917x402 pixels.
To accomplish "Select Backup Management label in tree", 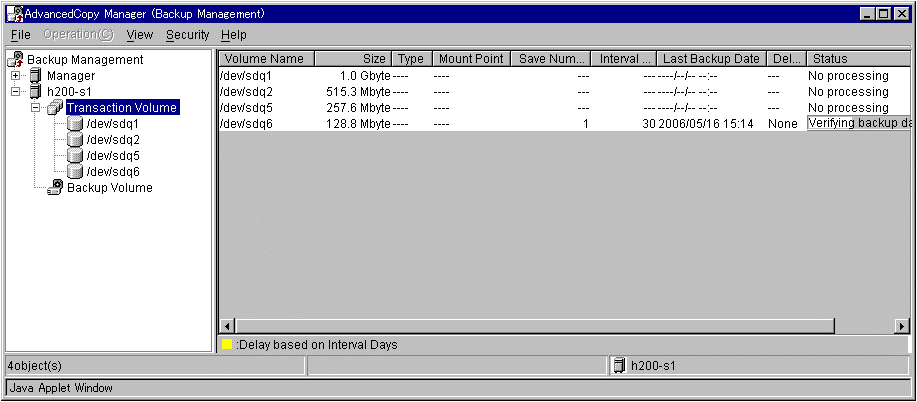I will tap(85, 60).
